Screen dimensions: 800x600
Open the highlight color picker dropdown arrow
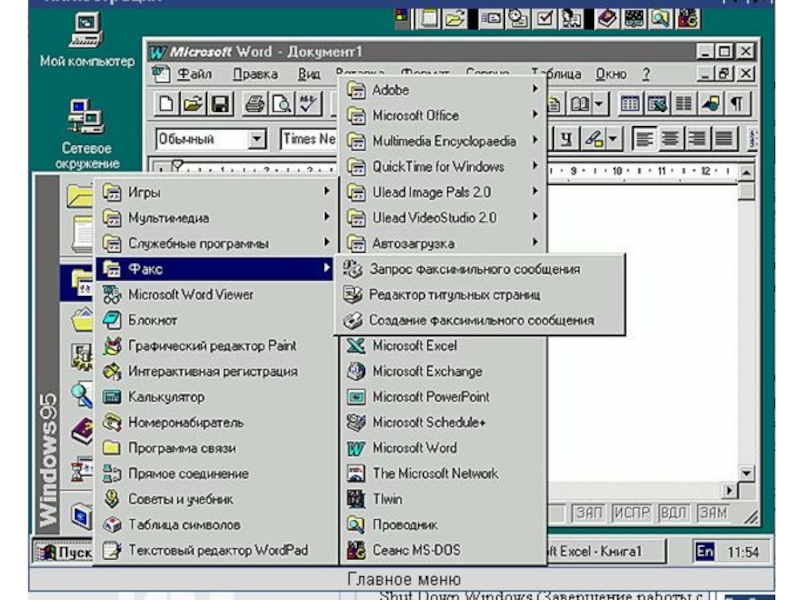[x=612, y=139]
